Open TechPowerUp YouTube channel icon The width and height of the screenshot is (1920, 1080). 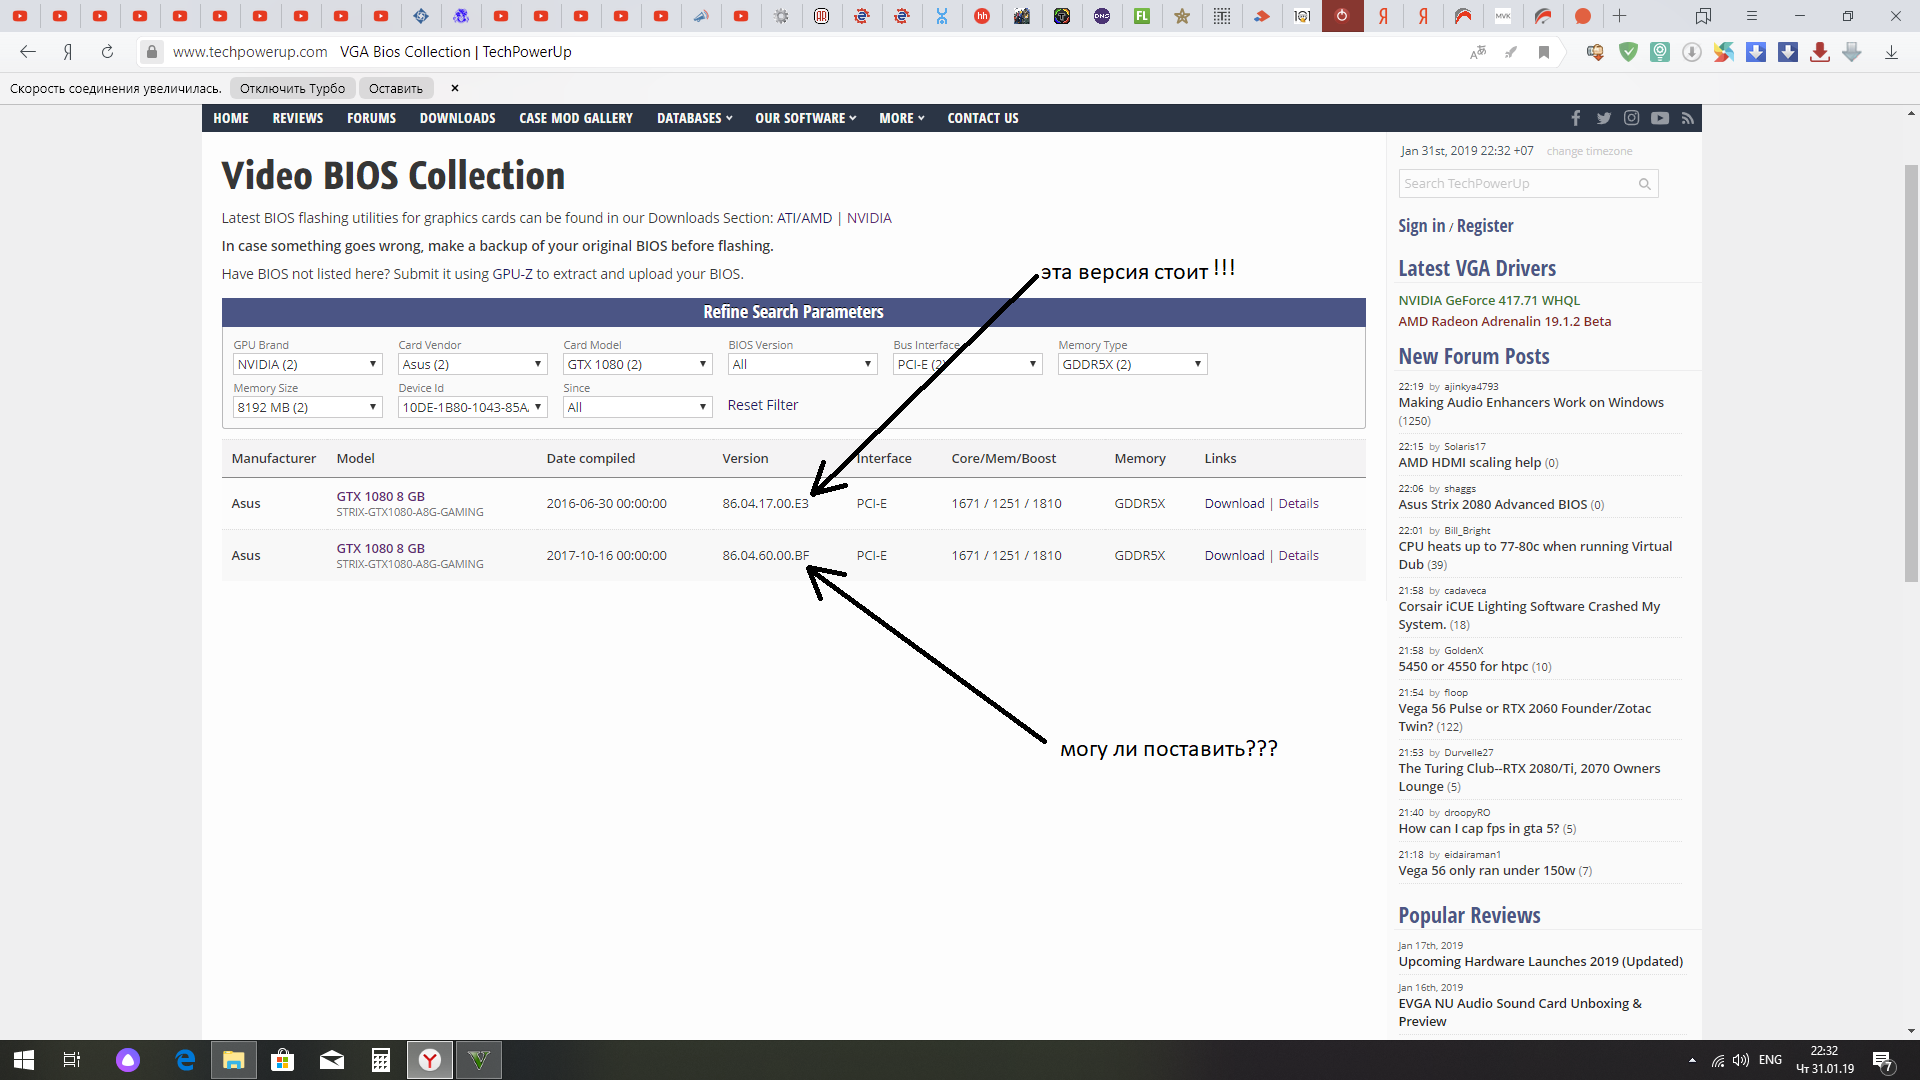pos(1660,118)
